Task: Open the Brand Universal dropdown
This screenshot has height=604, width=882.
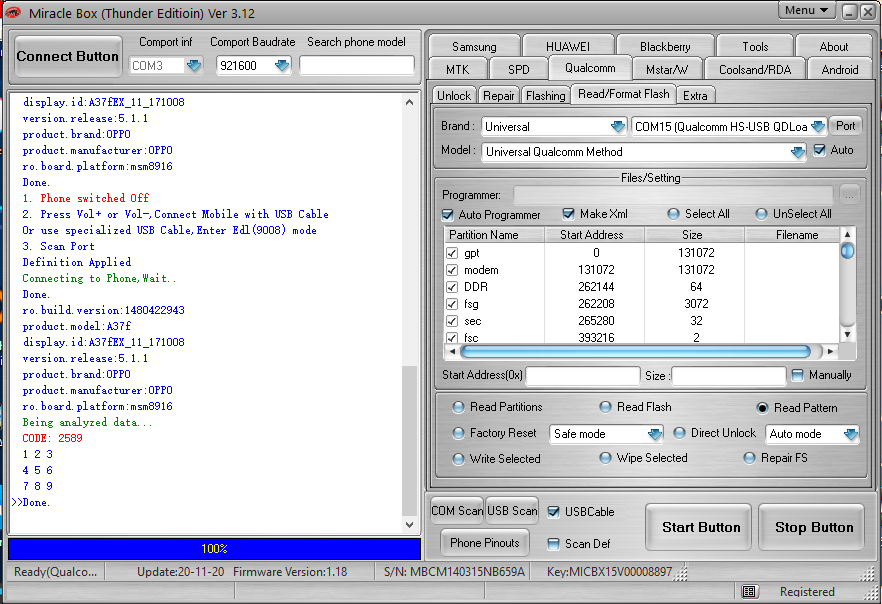Action: pyautogui.click(x=618, y=127)
